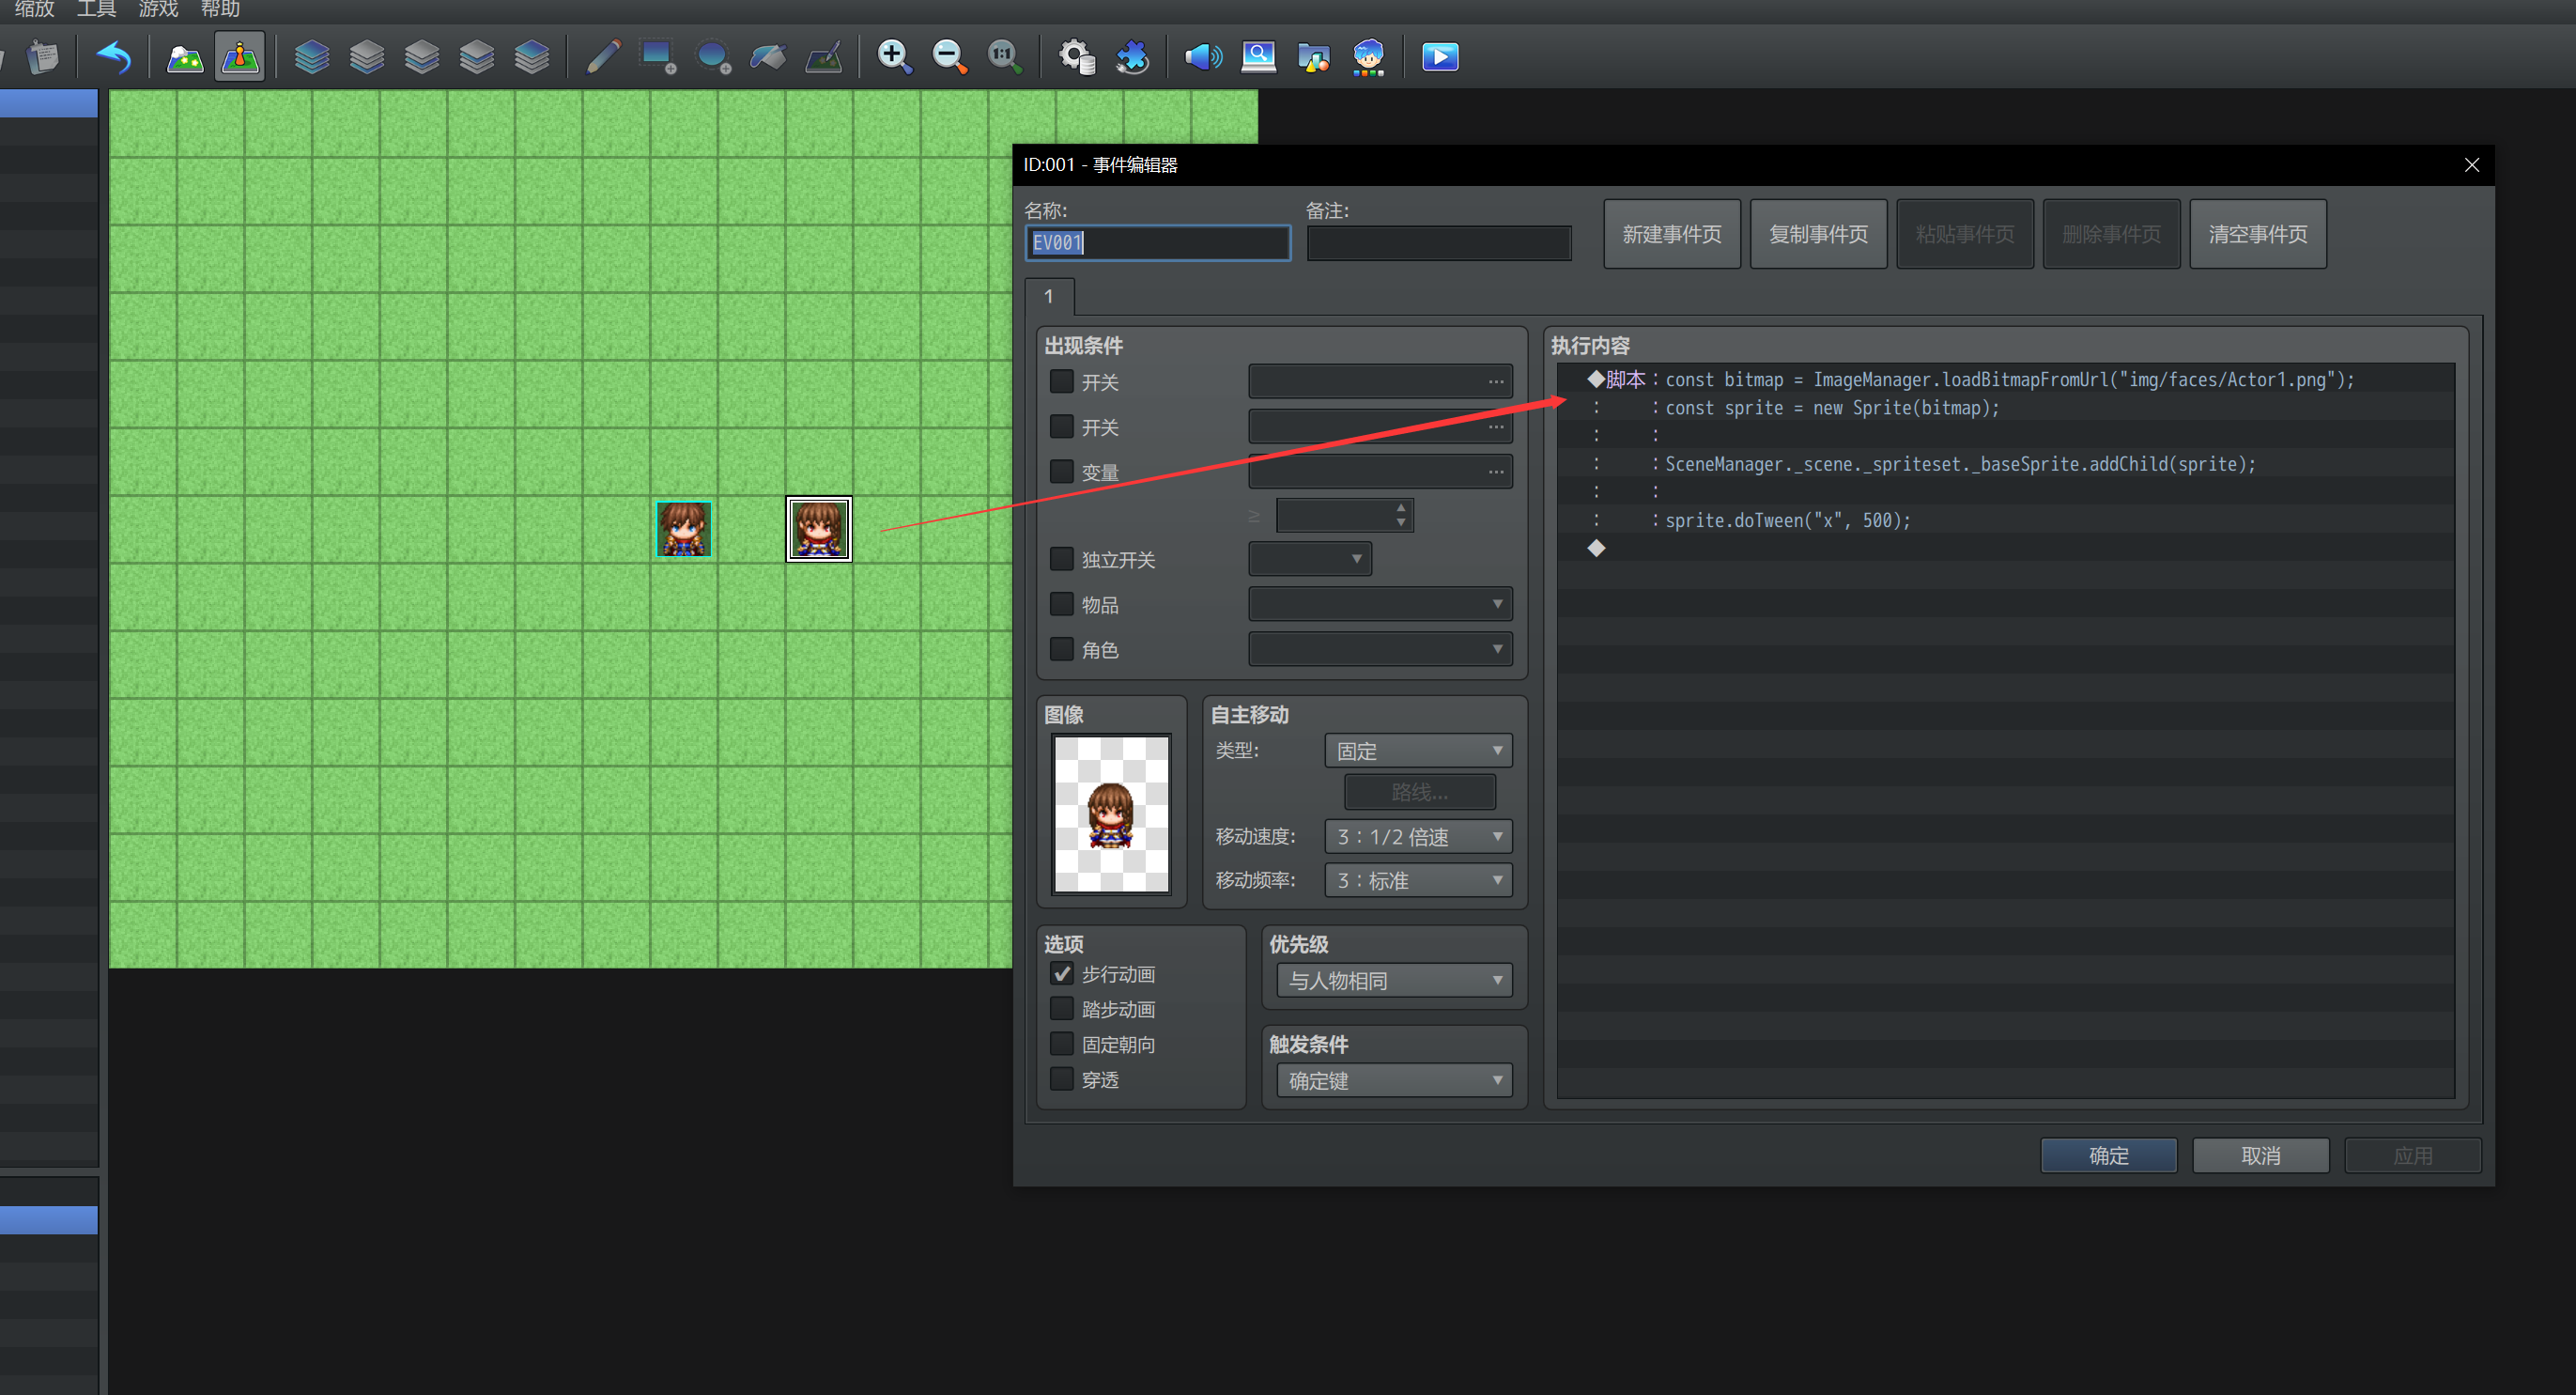Screen dimensions: 2576x1395
Task: Enable the first 开关 condition checkbox
Action: [x=1061, y=382]
